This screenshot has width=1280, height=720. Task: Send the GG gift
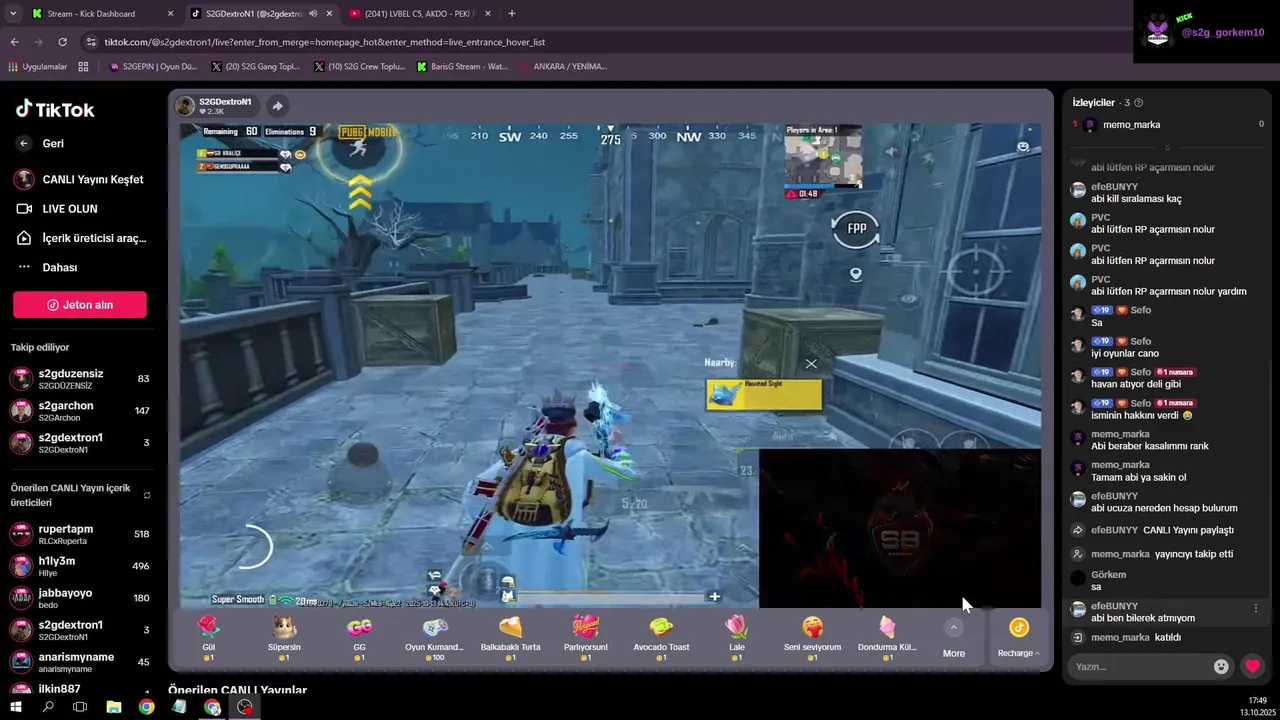click(359, 637)
